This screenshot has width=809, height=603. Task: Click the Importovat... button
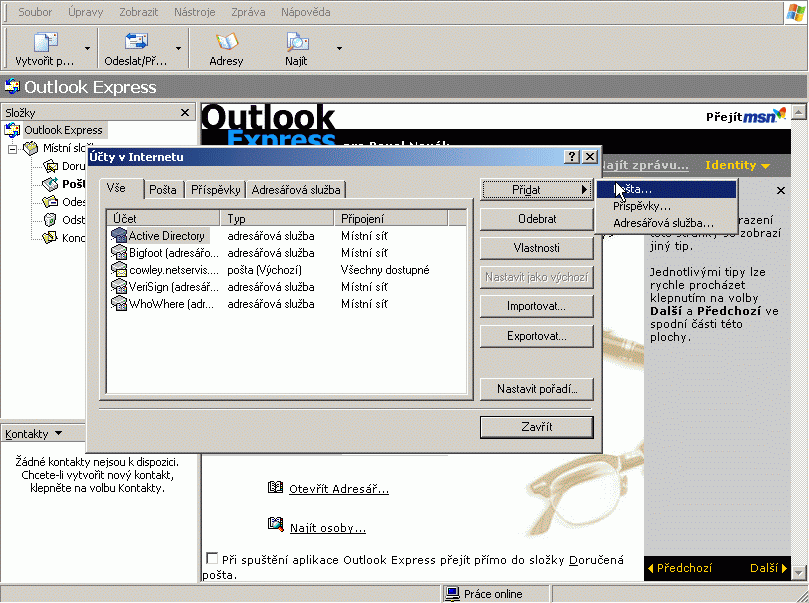pyautogui.click(x=537, y=306)
